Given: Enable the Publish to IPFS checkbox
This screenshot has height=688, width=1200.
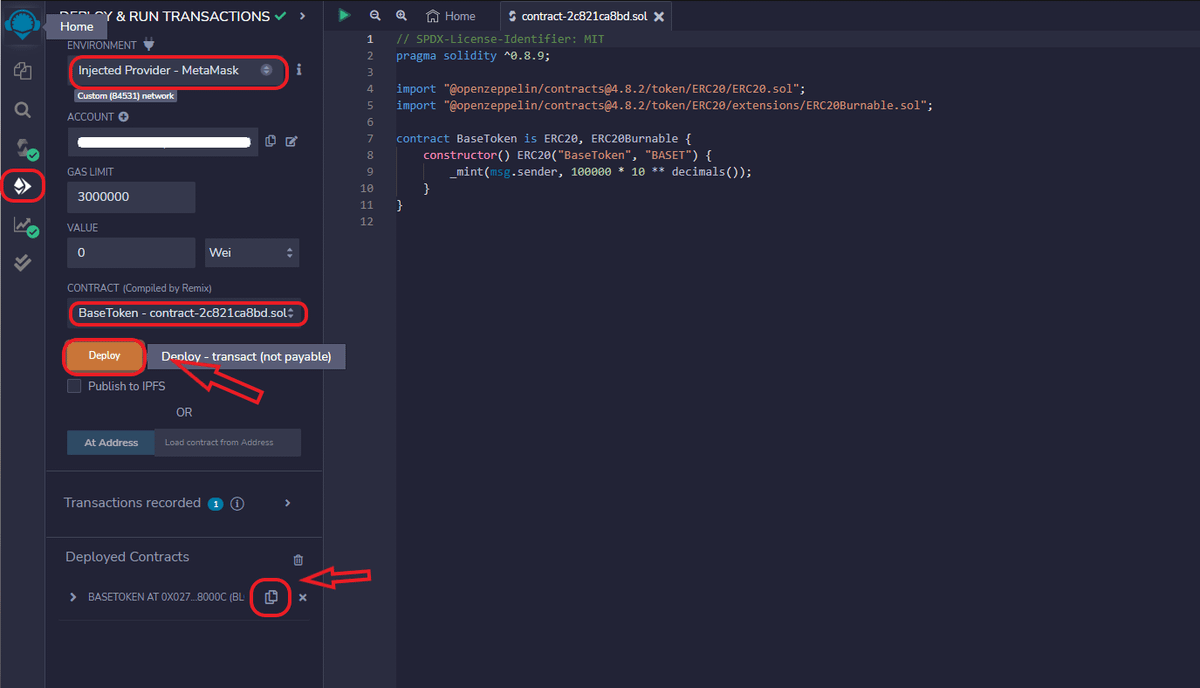Looking at the screenshot, I should tap(74, 386).
